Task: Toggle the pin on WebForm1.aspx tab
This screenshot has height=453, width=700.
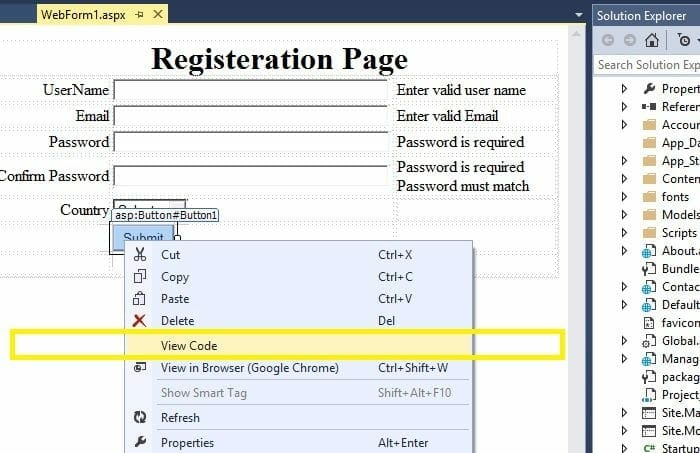Action: [138, 14]
